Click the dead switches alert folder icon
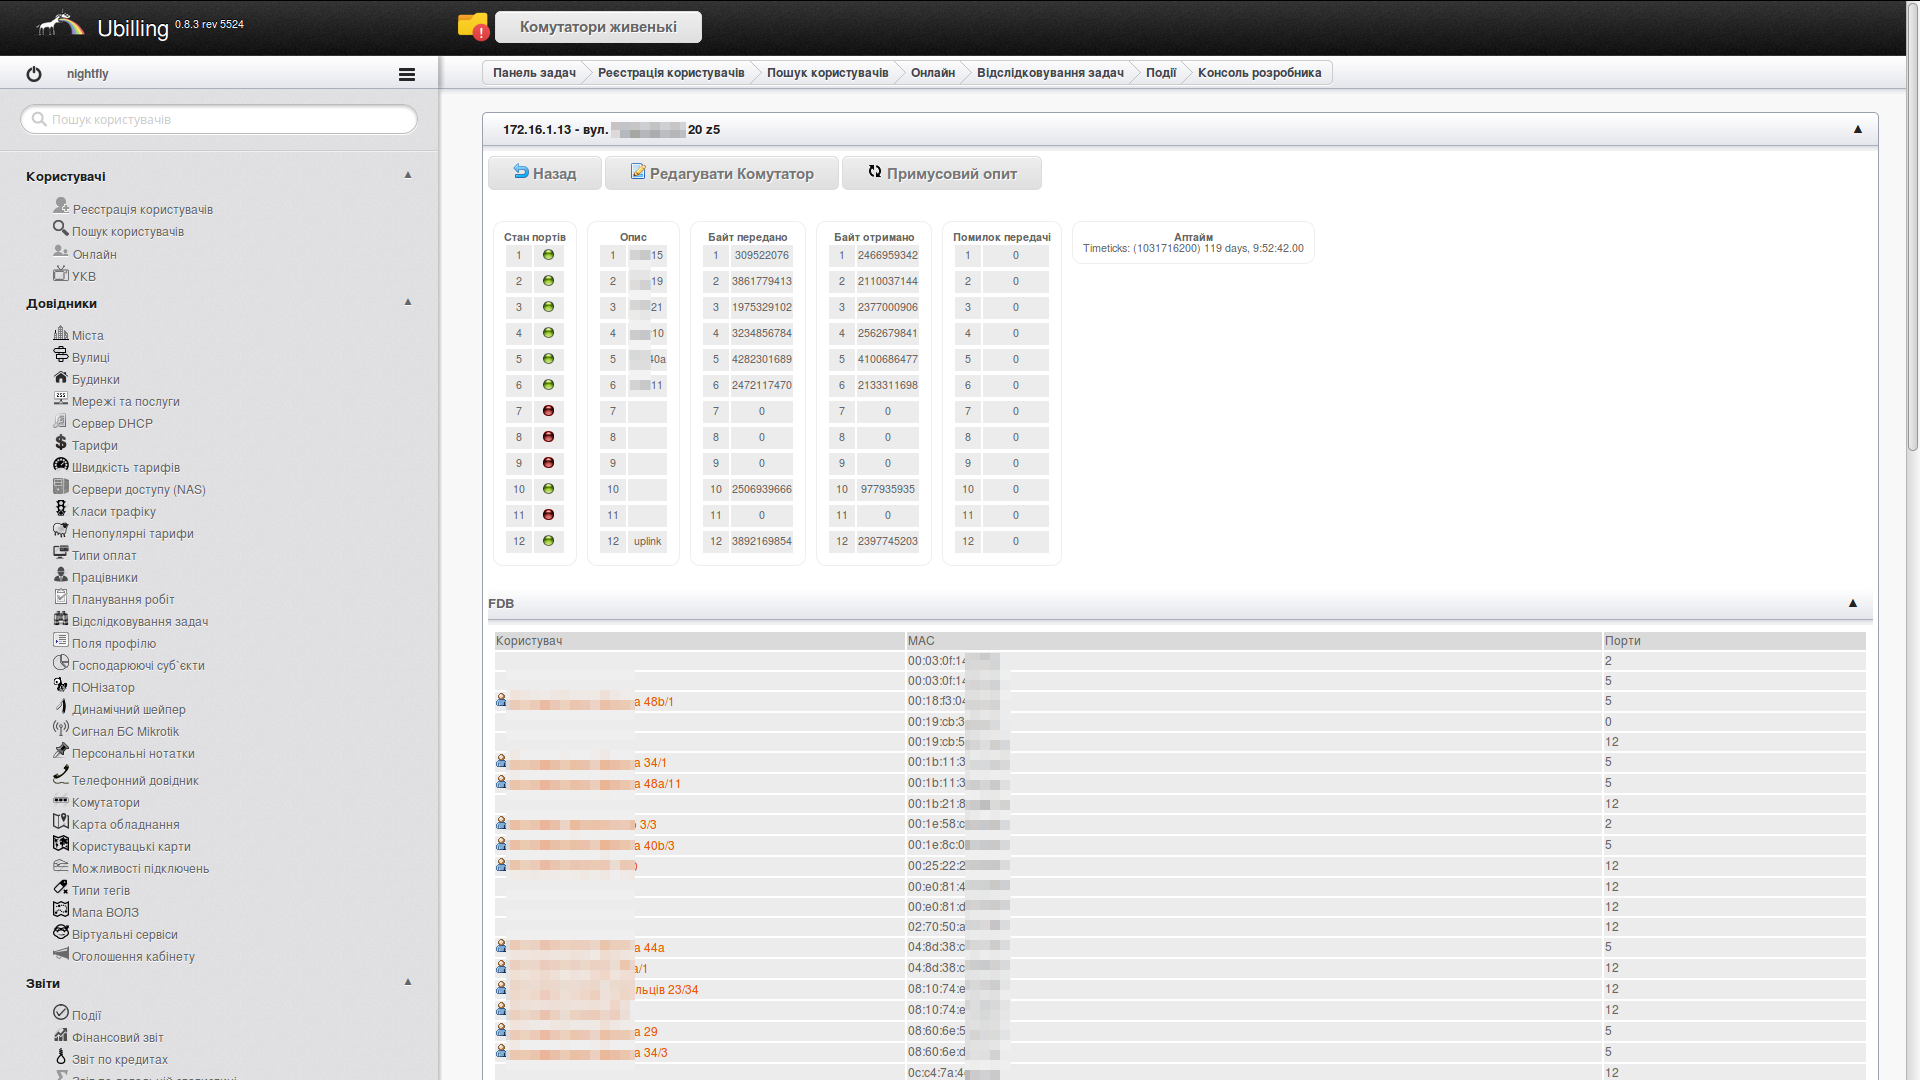1920x1080 pixels. tap(472, 26)
